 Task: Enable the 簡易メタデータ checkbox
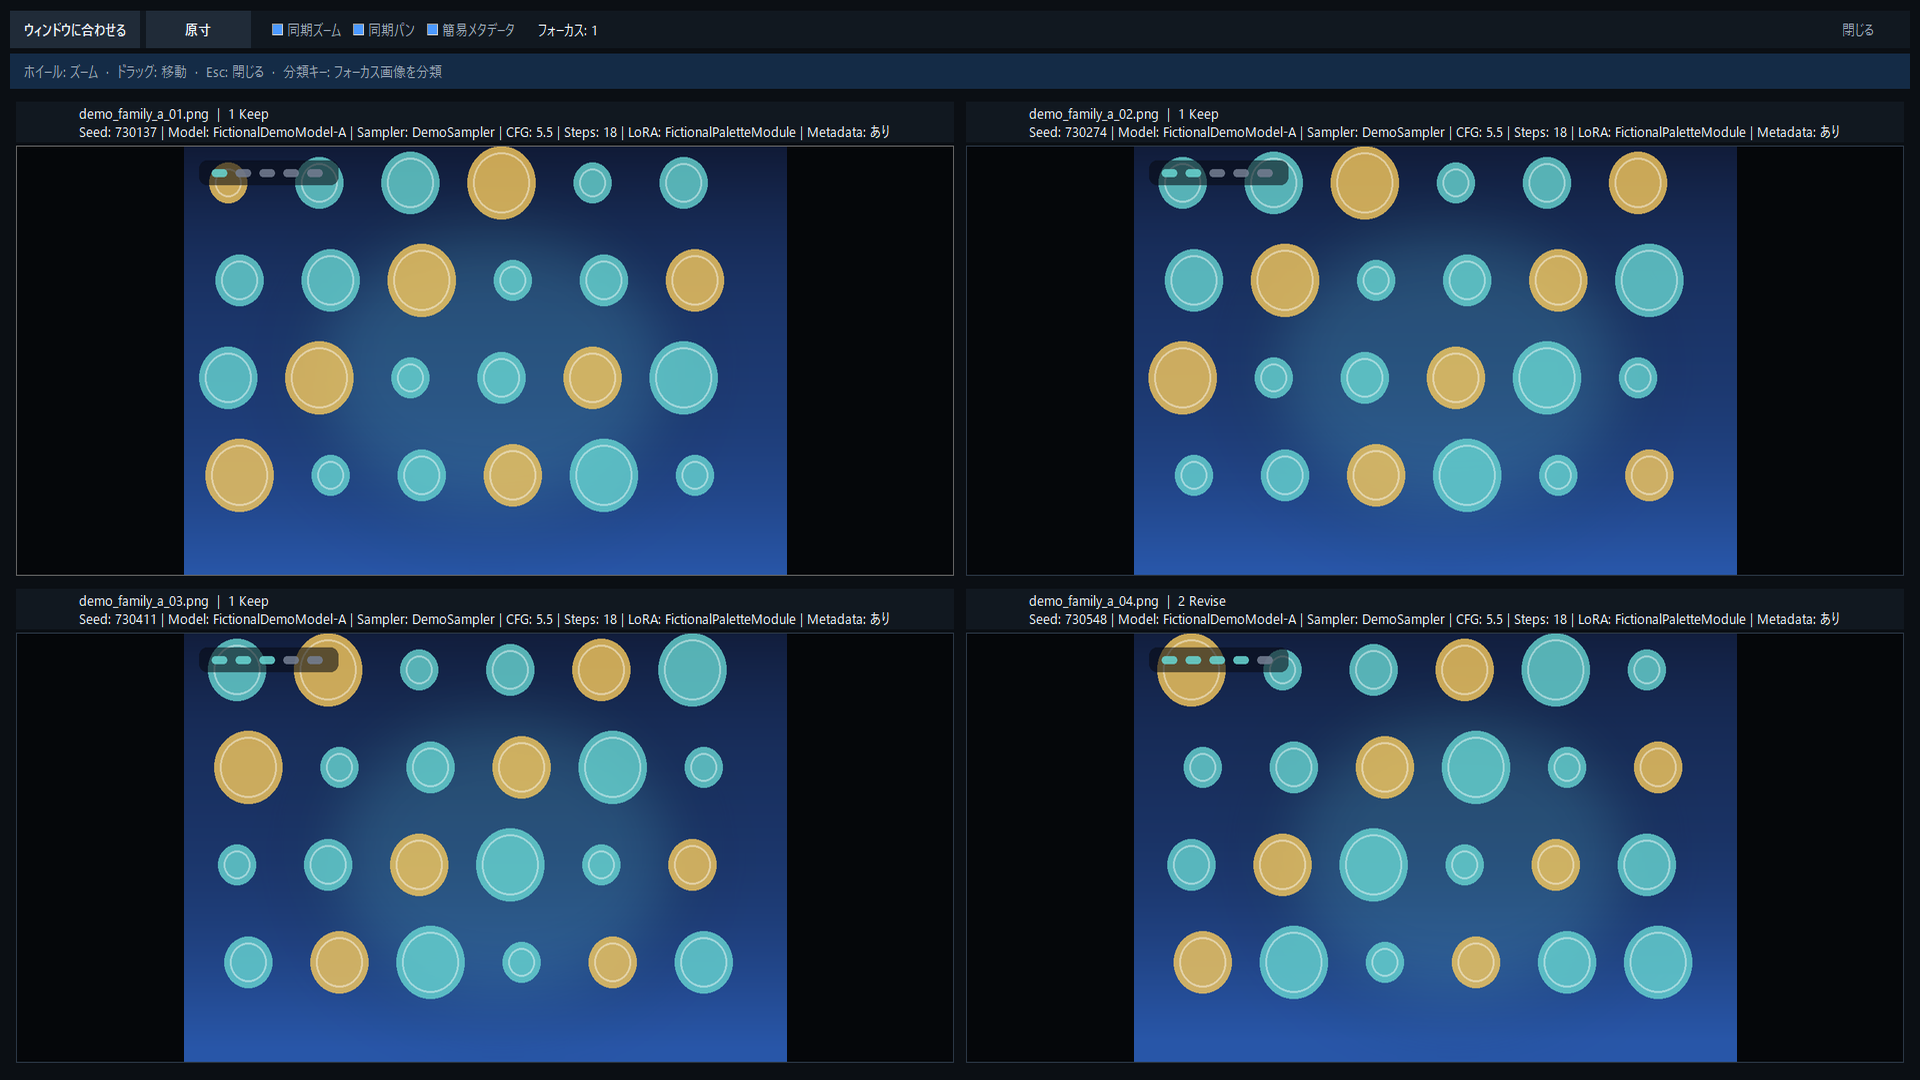click(x=471, y=30)
